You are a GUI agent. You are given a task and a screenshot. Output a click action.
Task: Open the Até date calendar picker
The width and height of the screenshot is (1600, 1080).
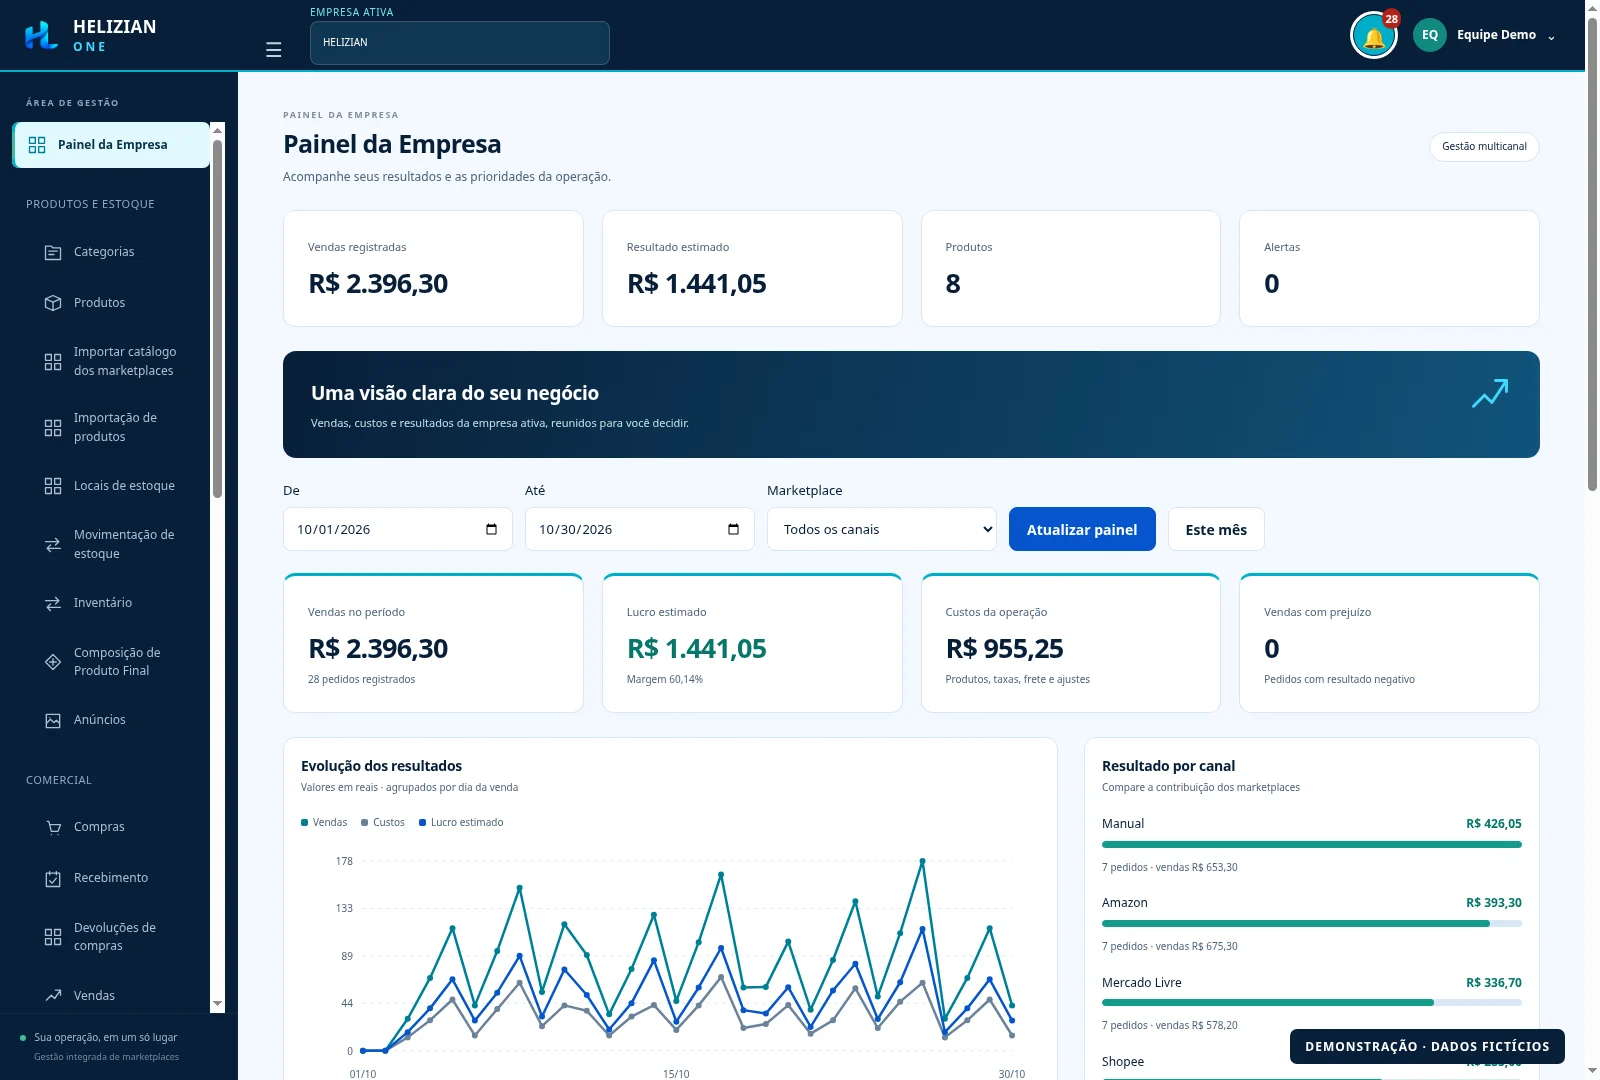click(733, 529)
